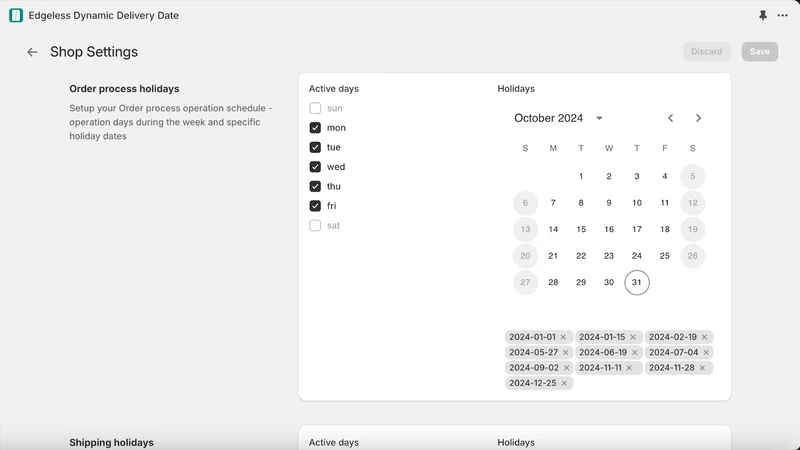800x450 pixels.
Task: Select October 23 on the calendar
Action: [609, 256]
